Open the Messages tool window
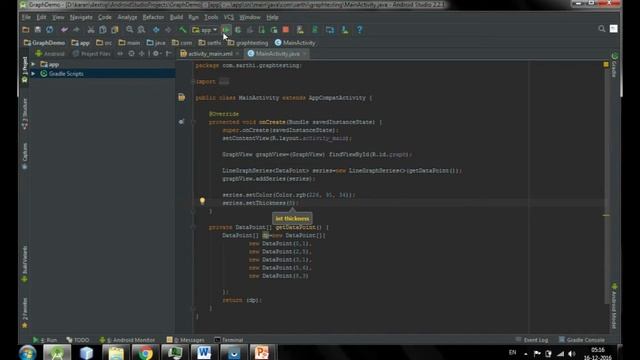 coord(185,340)
